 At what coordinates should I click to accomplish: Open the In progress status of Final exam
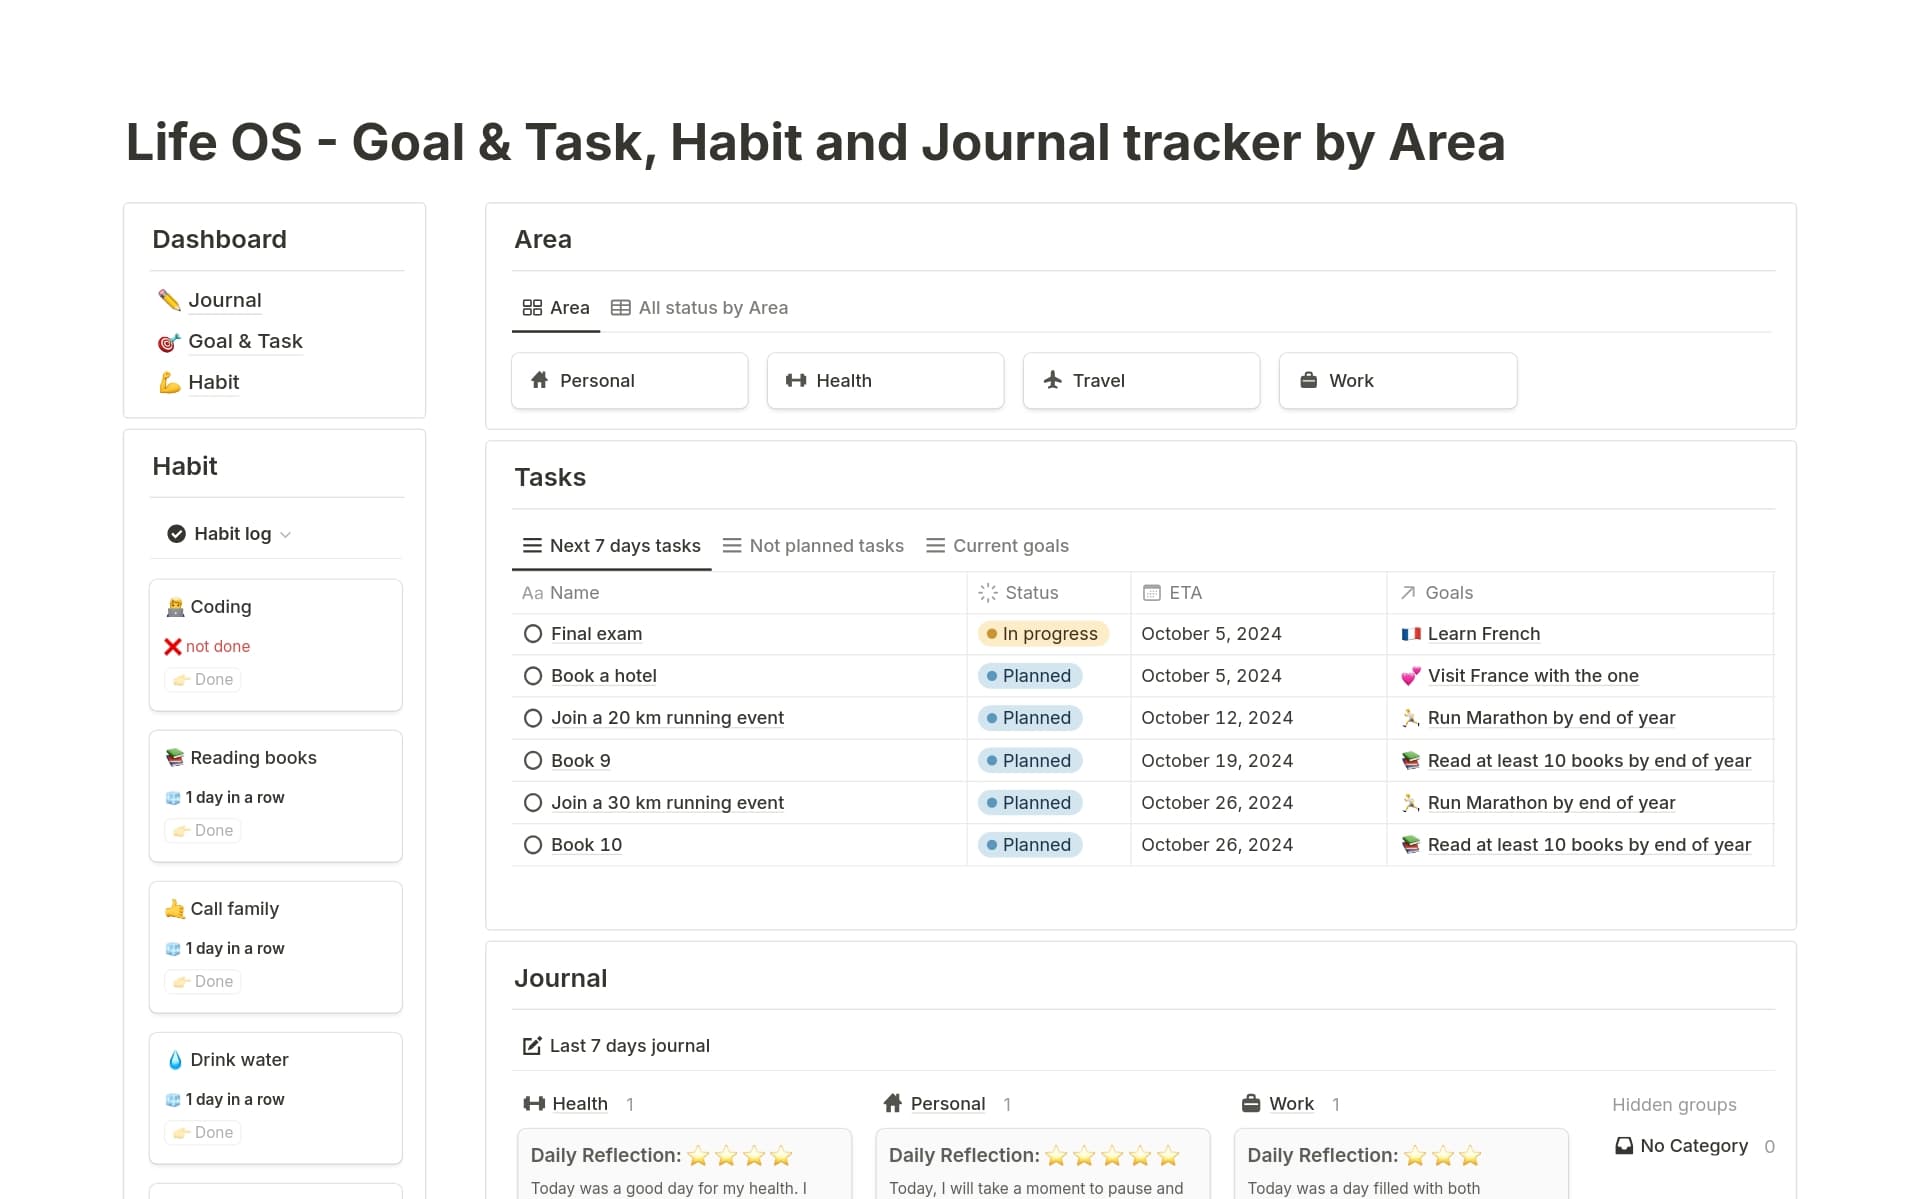click(1043, 634)
